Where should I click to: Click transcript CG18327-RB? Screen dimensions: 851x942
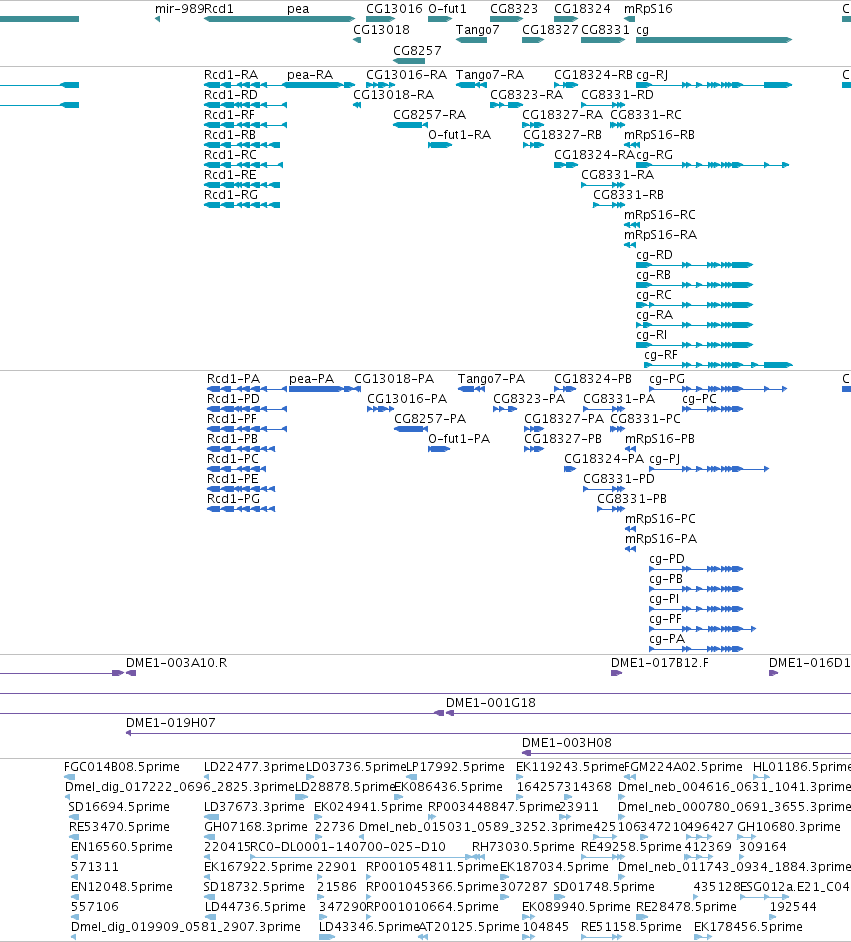[x=562, y=135]
